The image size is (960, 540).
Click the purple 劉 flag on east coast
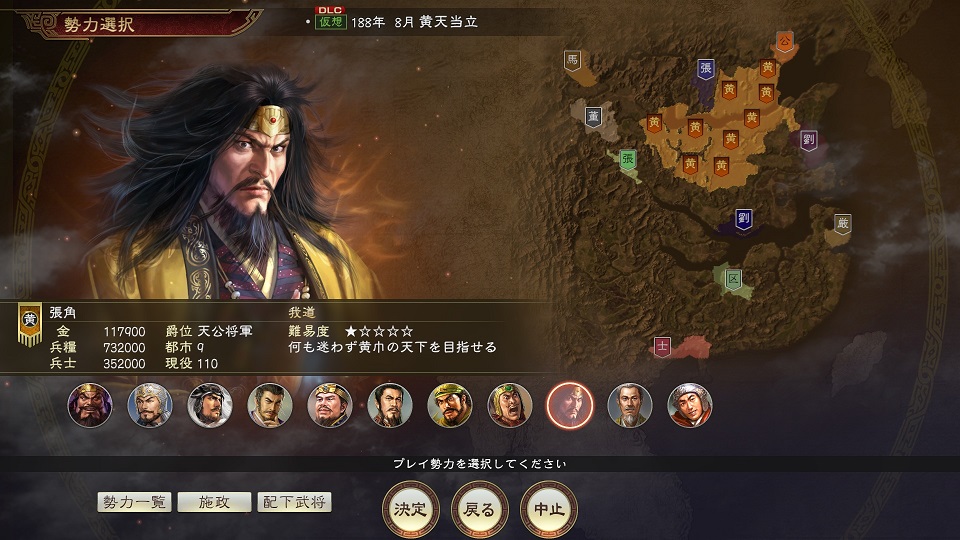(809, 140)
